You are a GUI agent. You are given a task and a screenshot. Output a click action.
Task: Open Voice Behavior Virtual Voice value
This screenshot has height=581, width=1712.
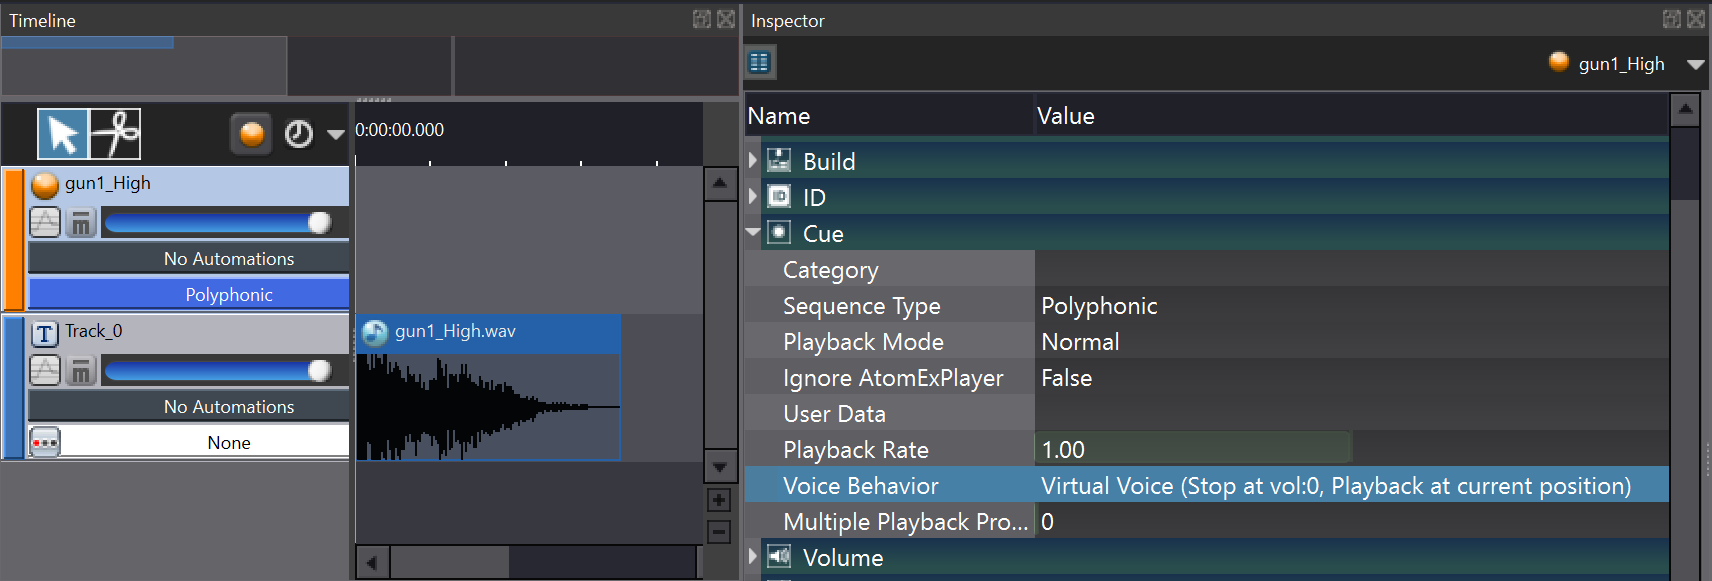coord(1351,485)
